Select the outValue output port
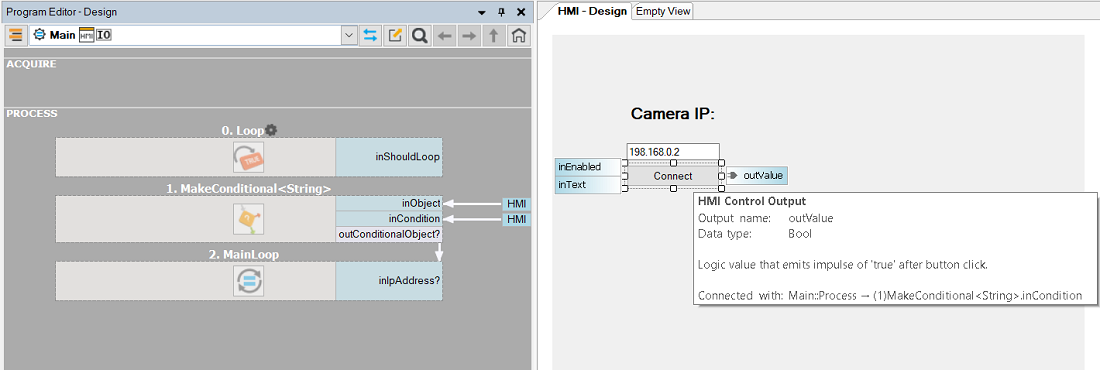1100x370 pixels. (x=763, y=175)
